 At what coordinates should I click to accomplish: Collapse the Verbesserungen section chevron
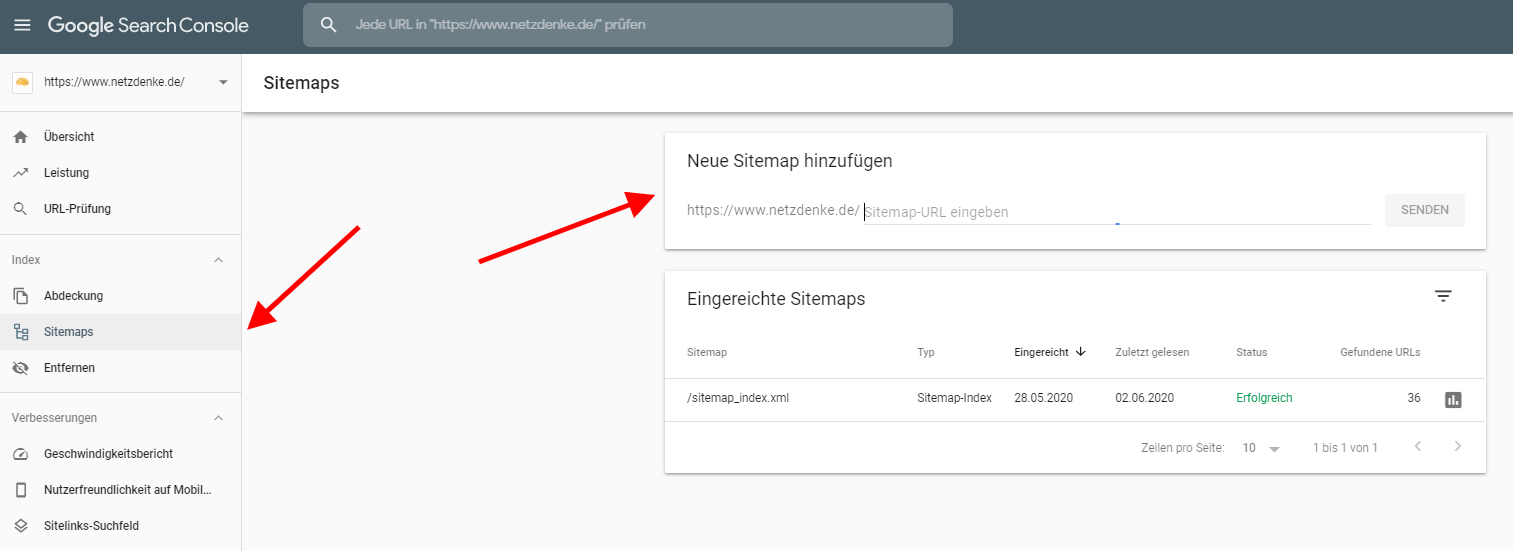(219, 418)
